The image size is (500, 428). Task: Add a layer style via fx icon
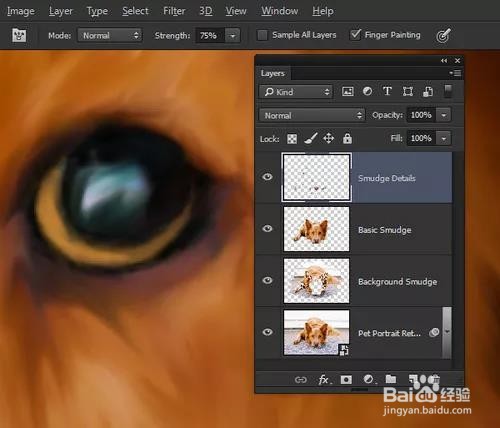pyautogui.click(x=324, y=380)
